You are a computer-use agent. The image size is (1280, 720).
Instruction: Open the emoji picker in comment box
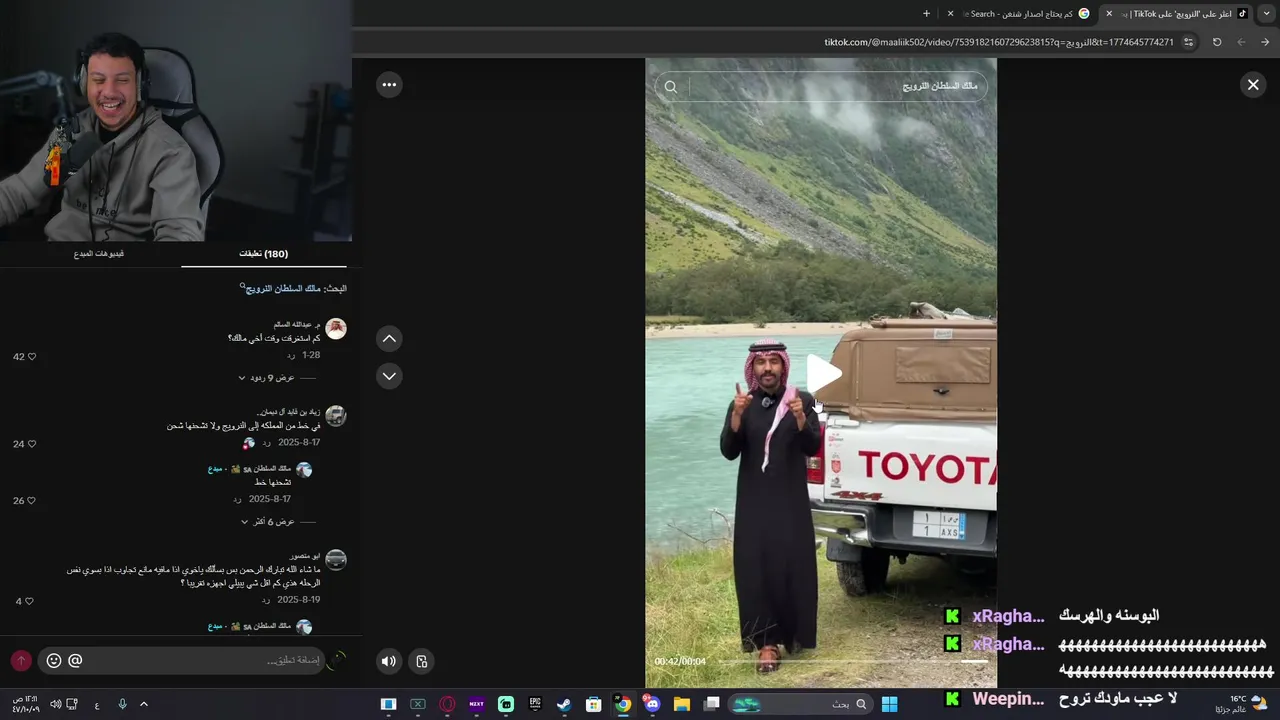coord(54,661)
